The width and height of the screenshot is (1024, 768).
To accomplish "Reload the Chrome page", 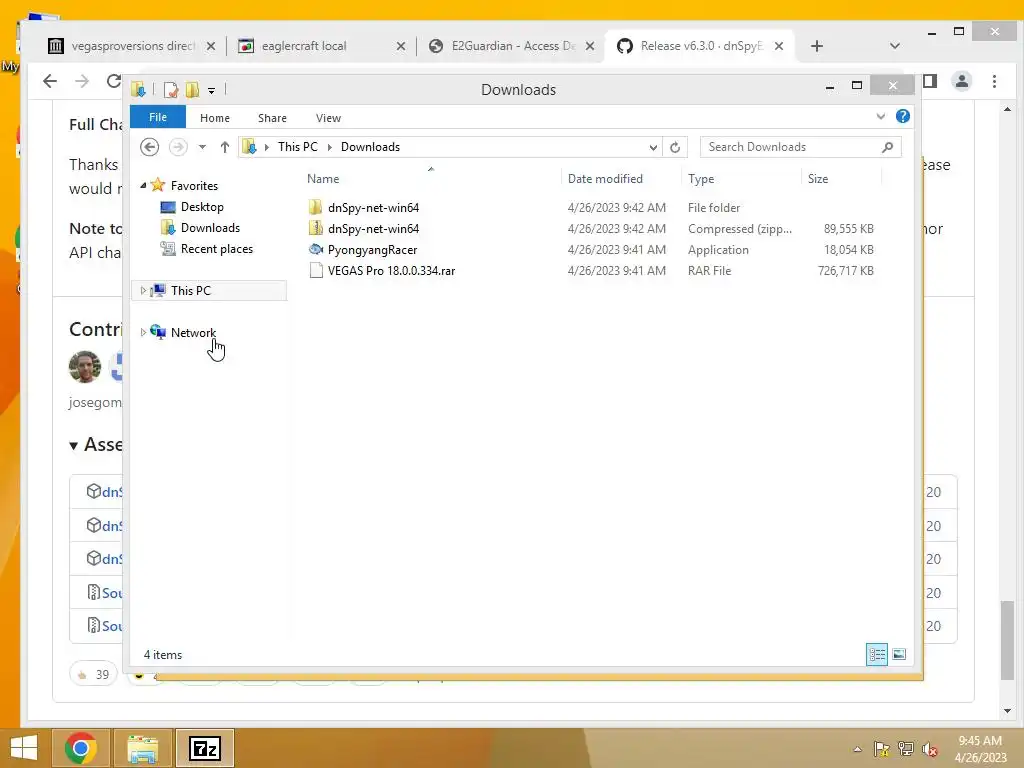I will [114, 81].
